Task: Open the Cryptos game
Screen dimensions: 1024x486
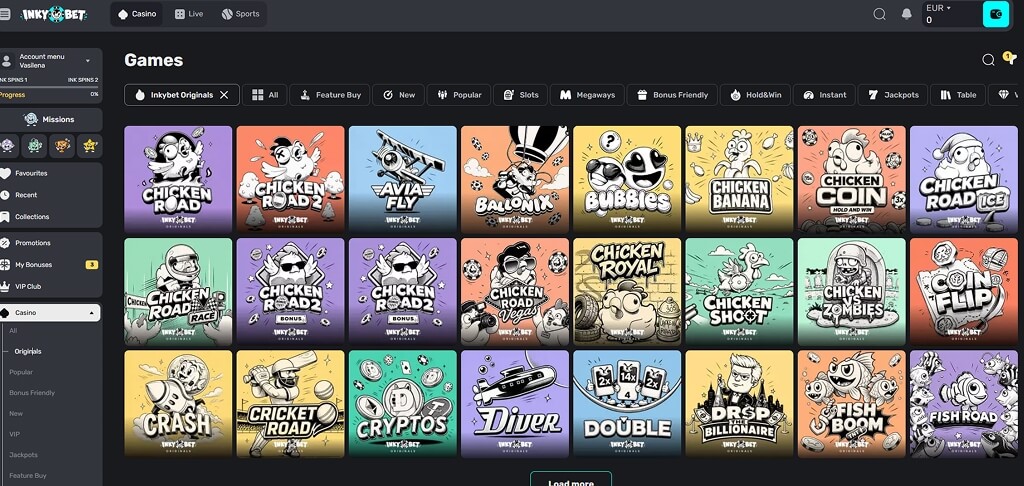Action: tap(402, 404)
